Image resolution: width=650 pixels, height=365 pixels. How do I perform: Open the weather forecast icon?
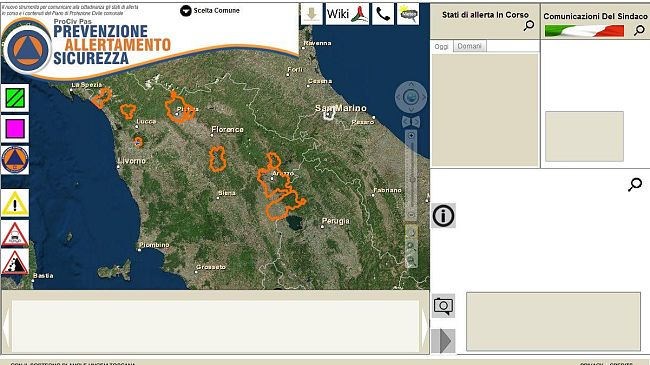pyautogui.click(x=408, y=15)
